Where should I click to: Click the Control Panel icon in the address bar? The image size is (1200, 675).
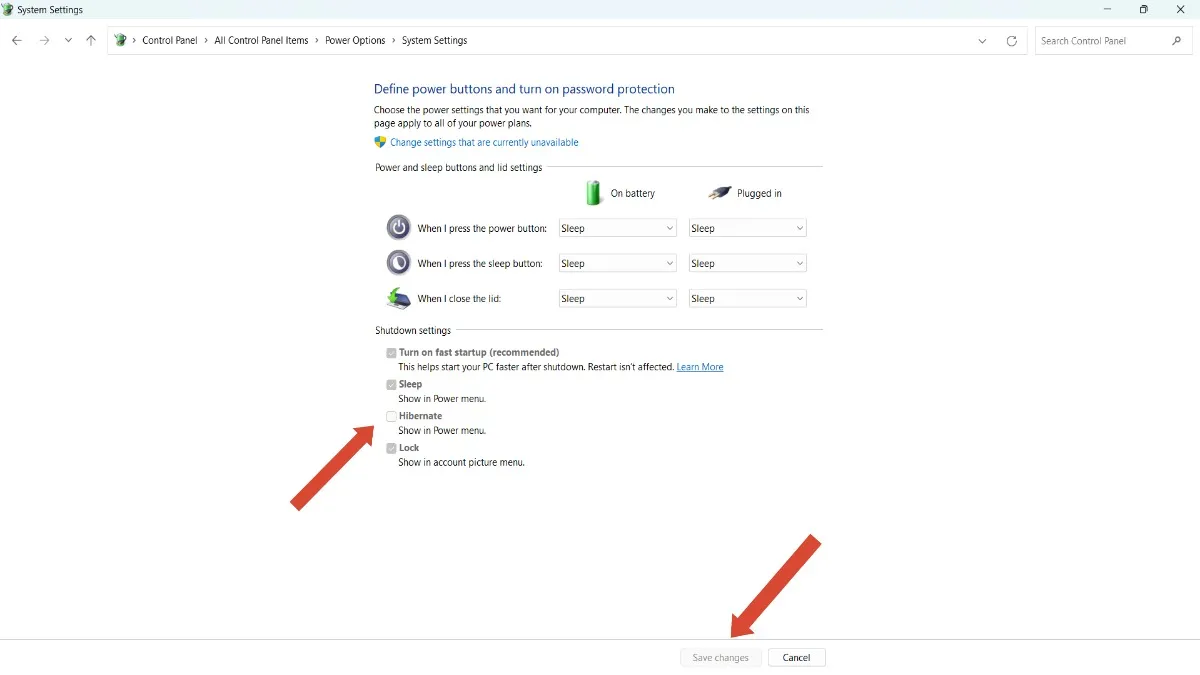(x=121, y=41)
